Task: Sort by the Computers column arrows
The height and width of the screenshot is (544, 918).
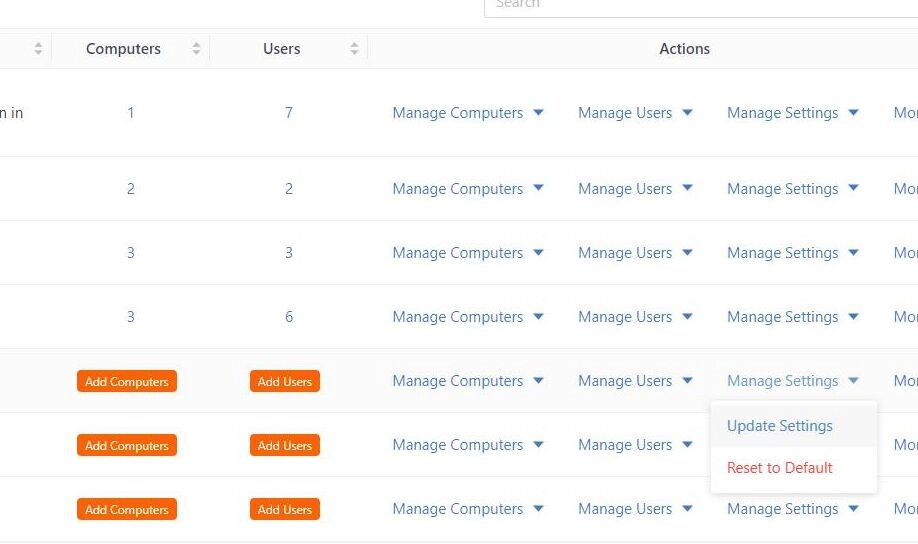Action: (196, 49)
